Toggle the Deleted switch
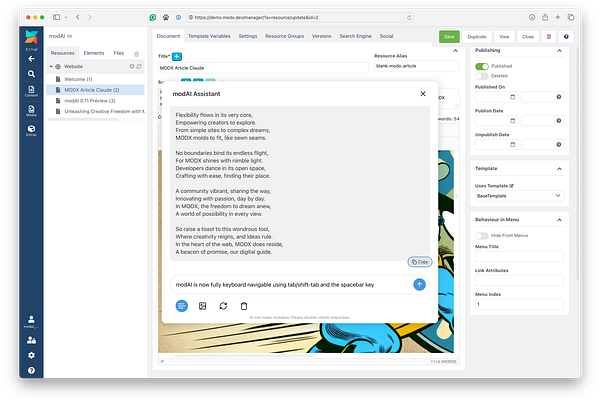This screenshot has height=400, width=600. (482, 76)
